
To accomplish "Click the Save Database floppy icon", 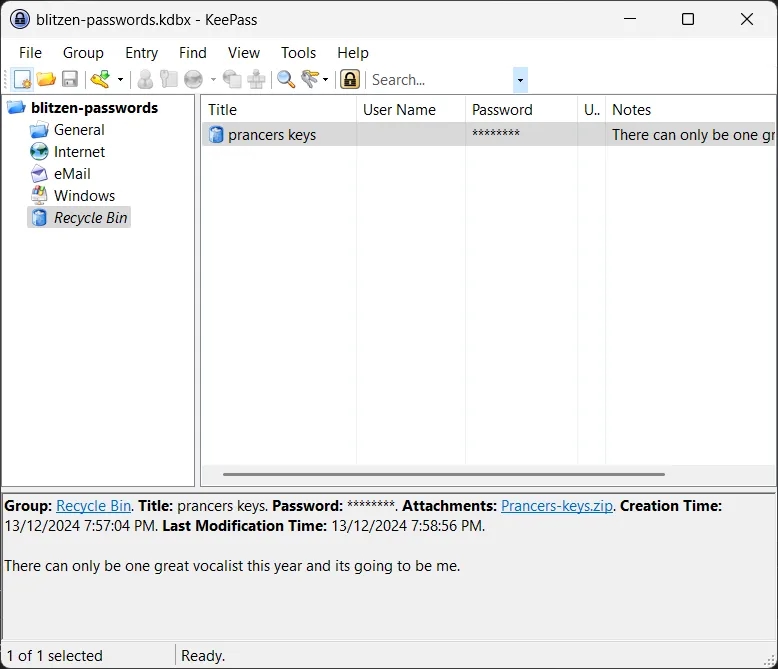I will click(x=70, y=80).
